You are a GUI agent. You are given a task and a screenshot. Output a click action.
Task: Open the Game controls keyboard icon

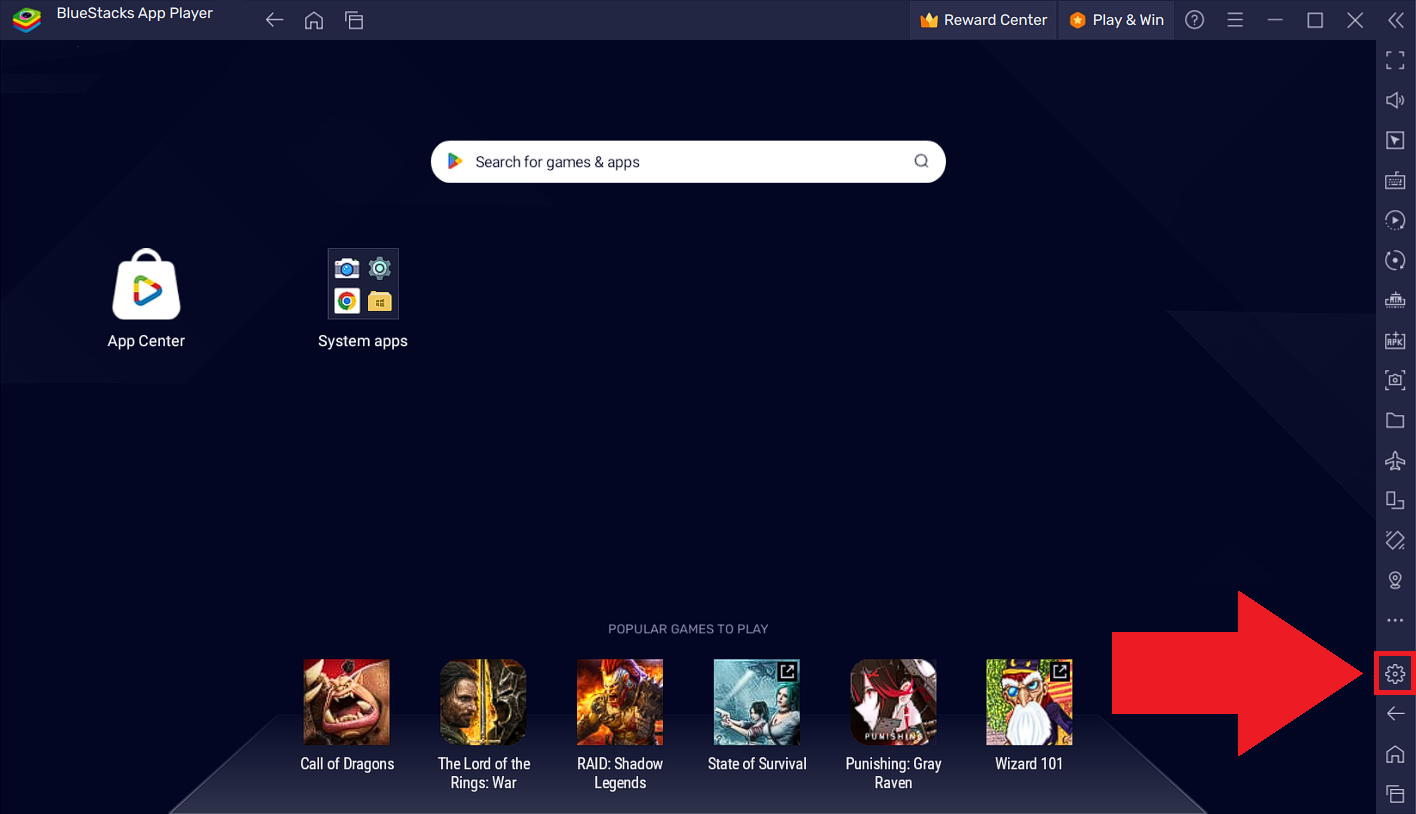point(1395,180)
